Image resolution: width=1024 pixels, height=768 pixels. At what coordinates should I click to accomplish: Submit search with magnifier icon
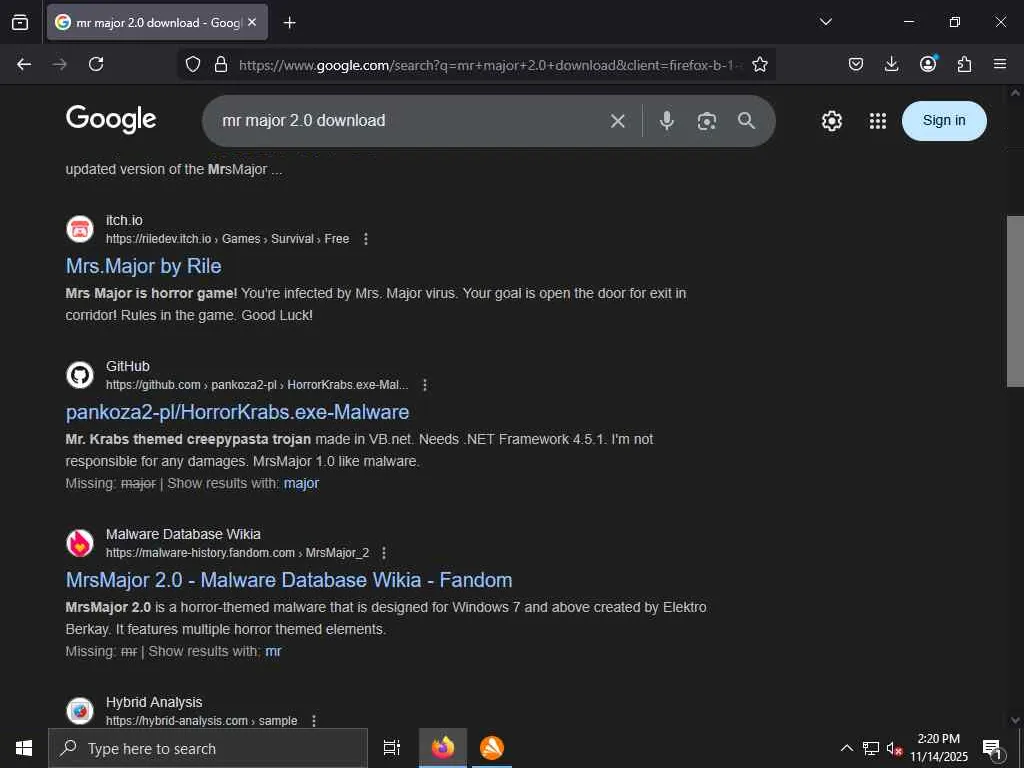(746, 121)
